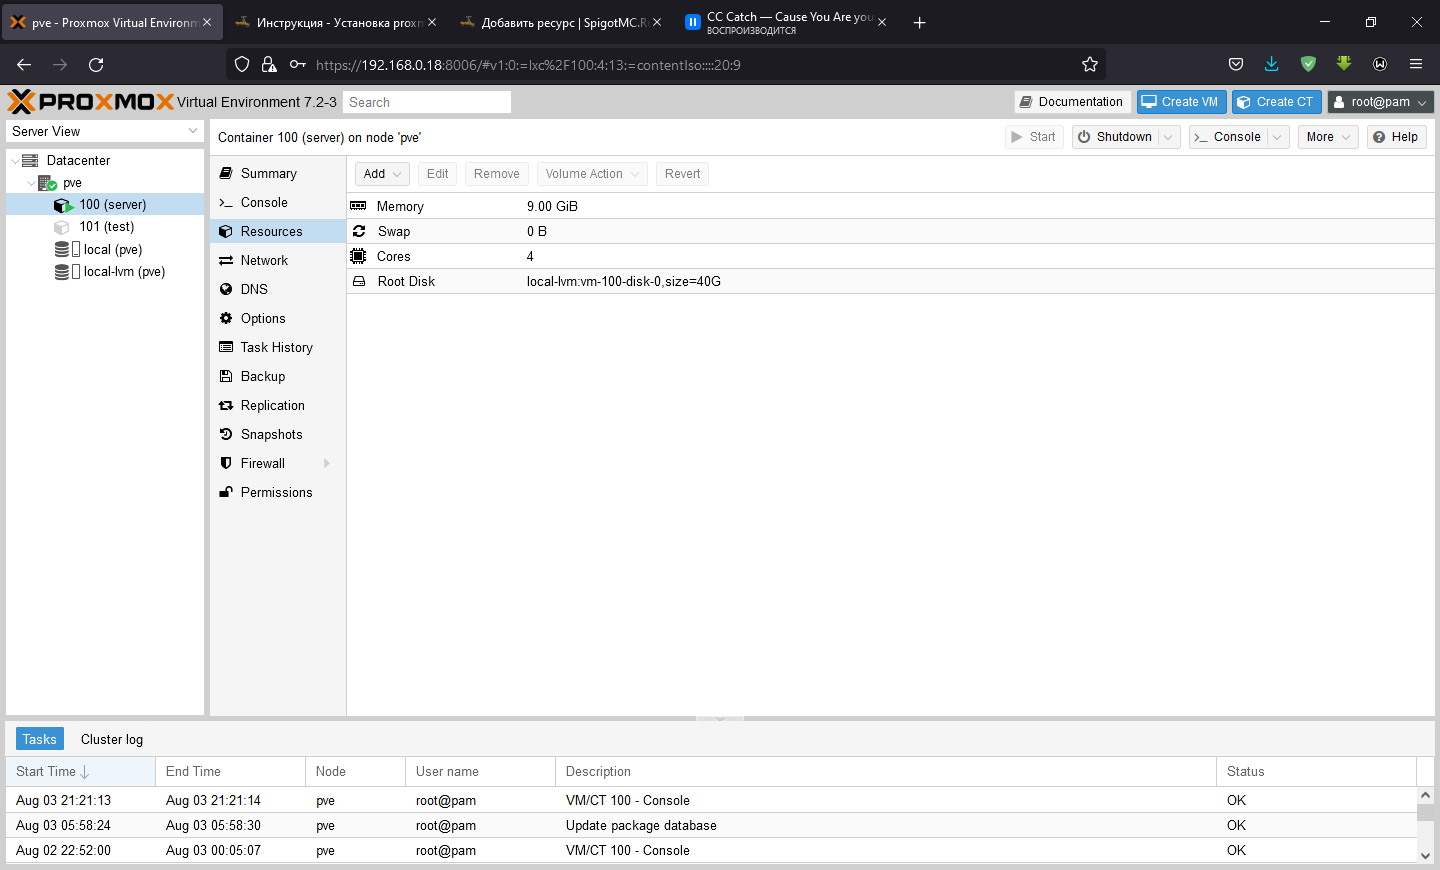Open the Add resource dropdown
The height and width of the screenshot is (870, 1440).
point(382,174)
